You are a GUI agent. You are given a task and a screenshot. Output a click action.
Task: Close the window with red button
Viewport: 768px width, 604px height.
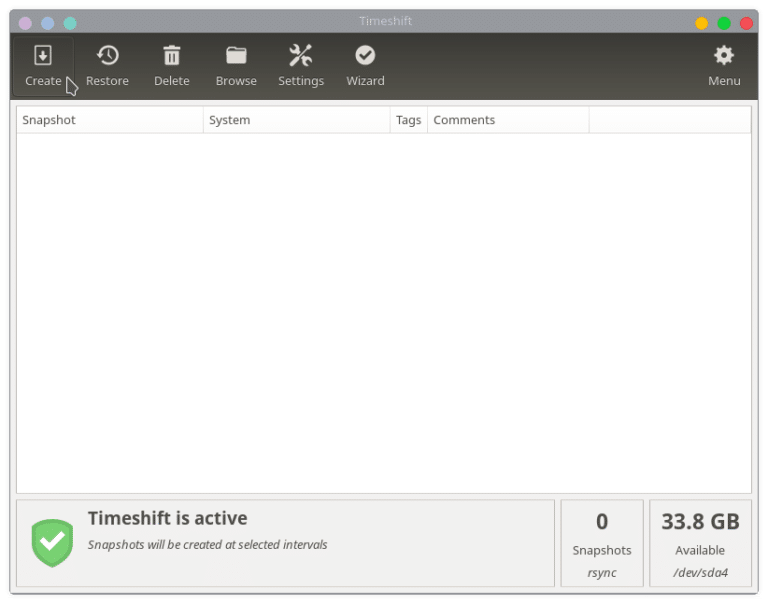point(746,23)
